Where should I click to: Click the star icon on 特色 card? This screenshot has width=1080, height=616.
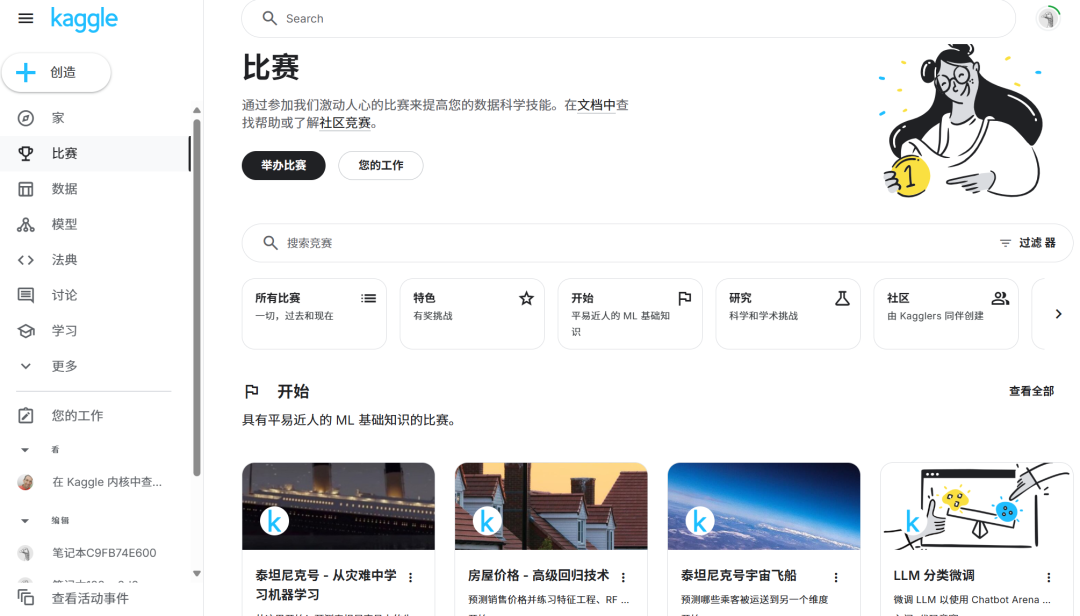526,298
